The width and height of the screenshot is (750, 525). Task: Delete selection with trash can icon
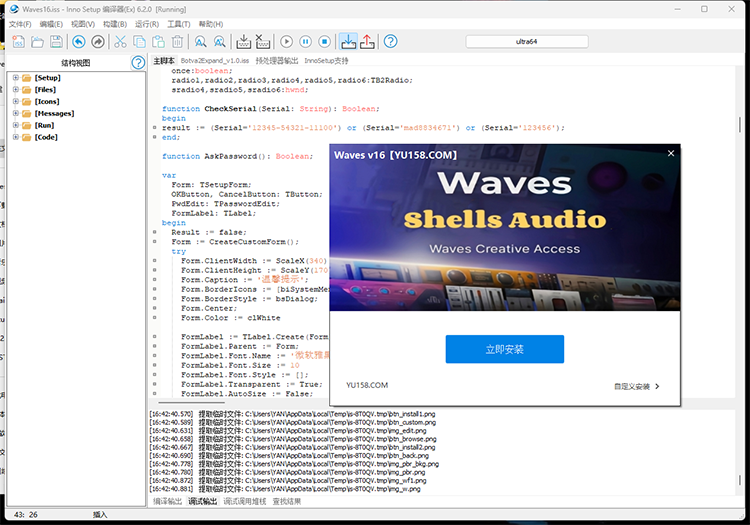click(177, 42)
